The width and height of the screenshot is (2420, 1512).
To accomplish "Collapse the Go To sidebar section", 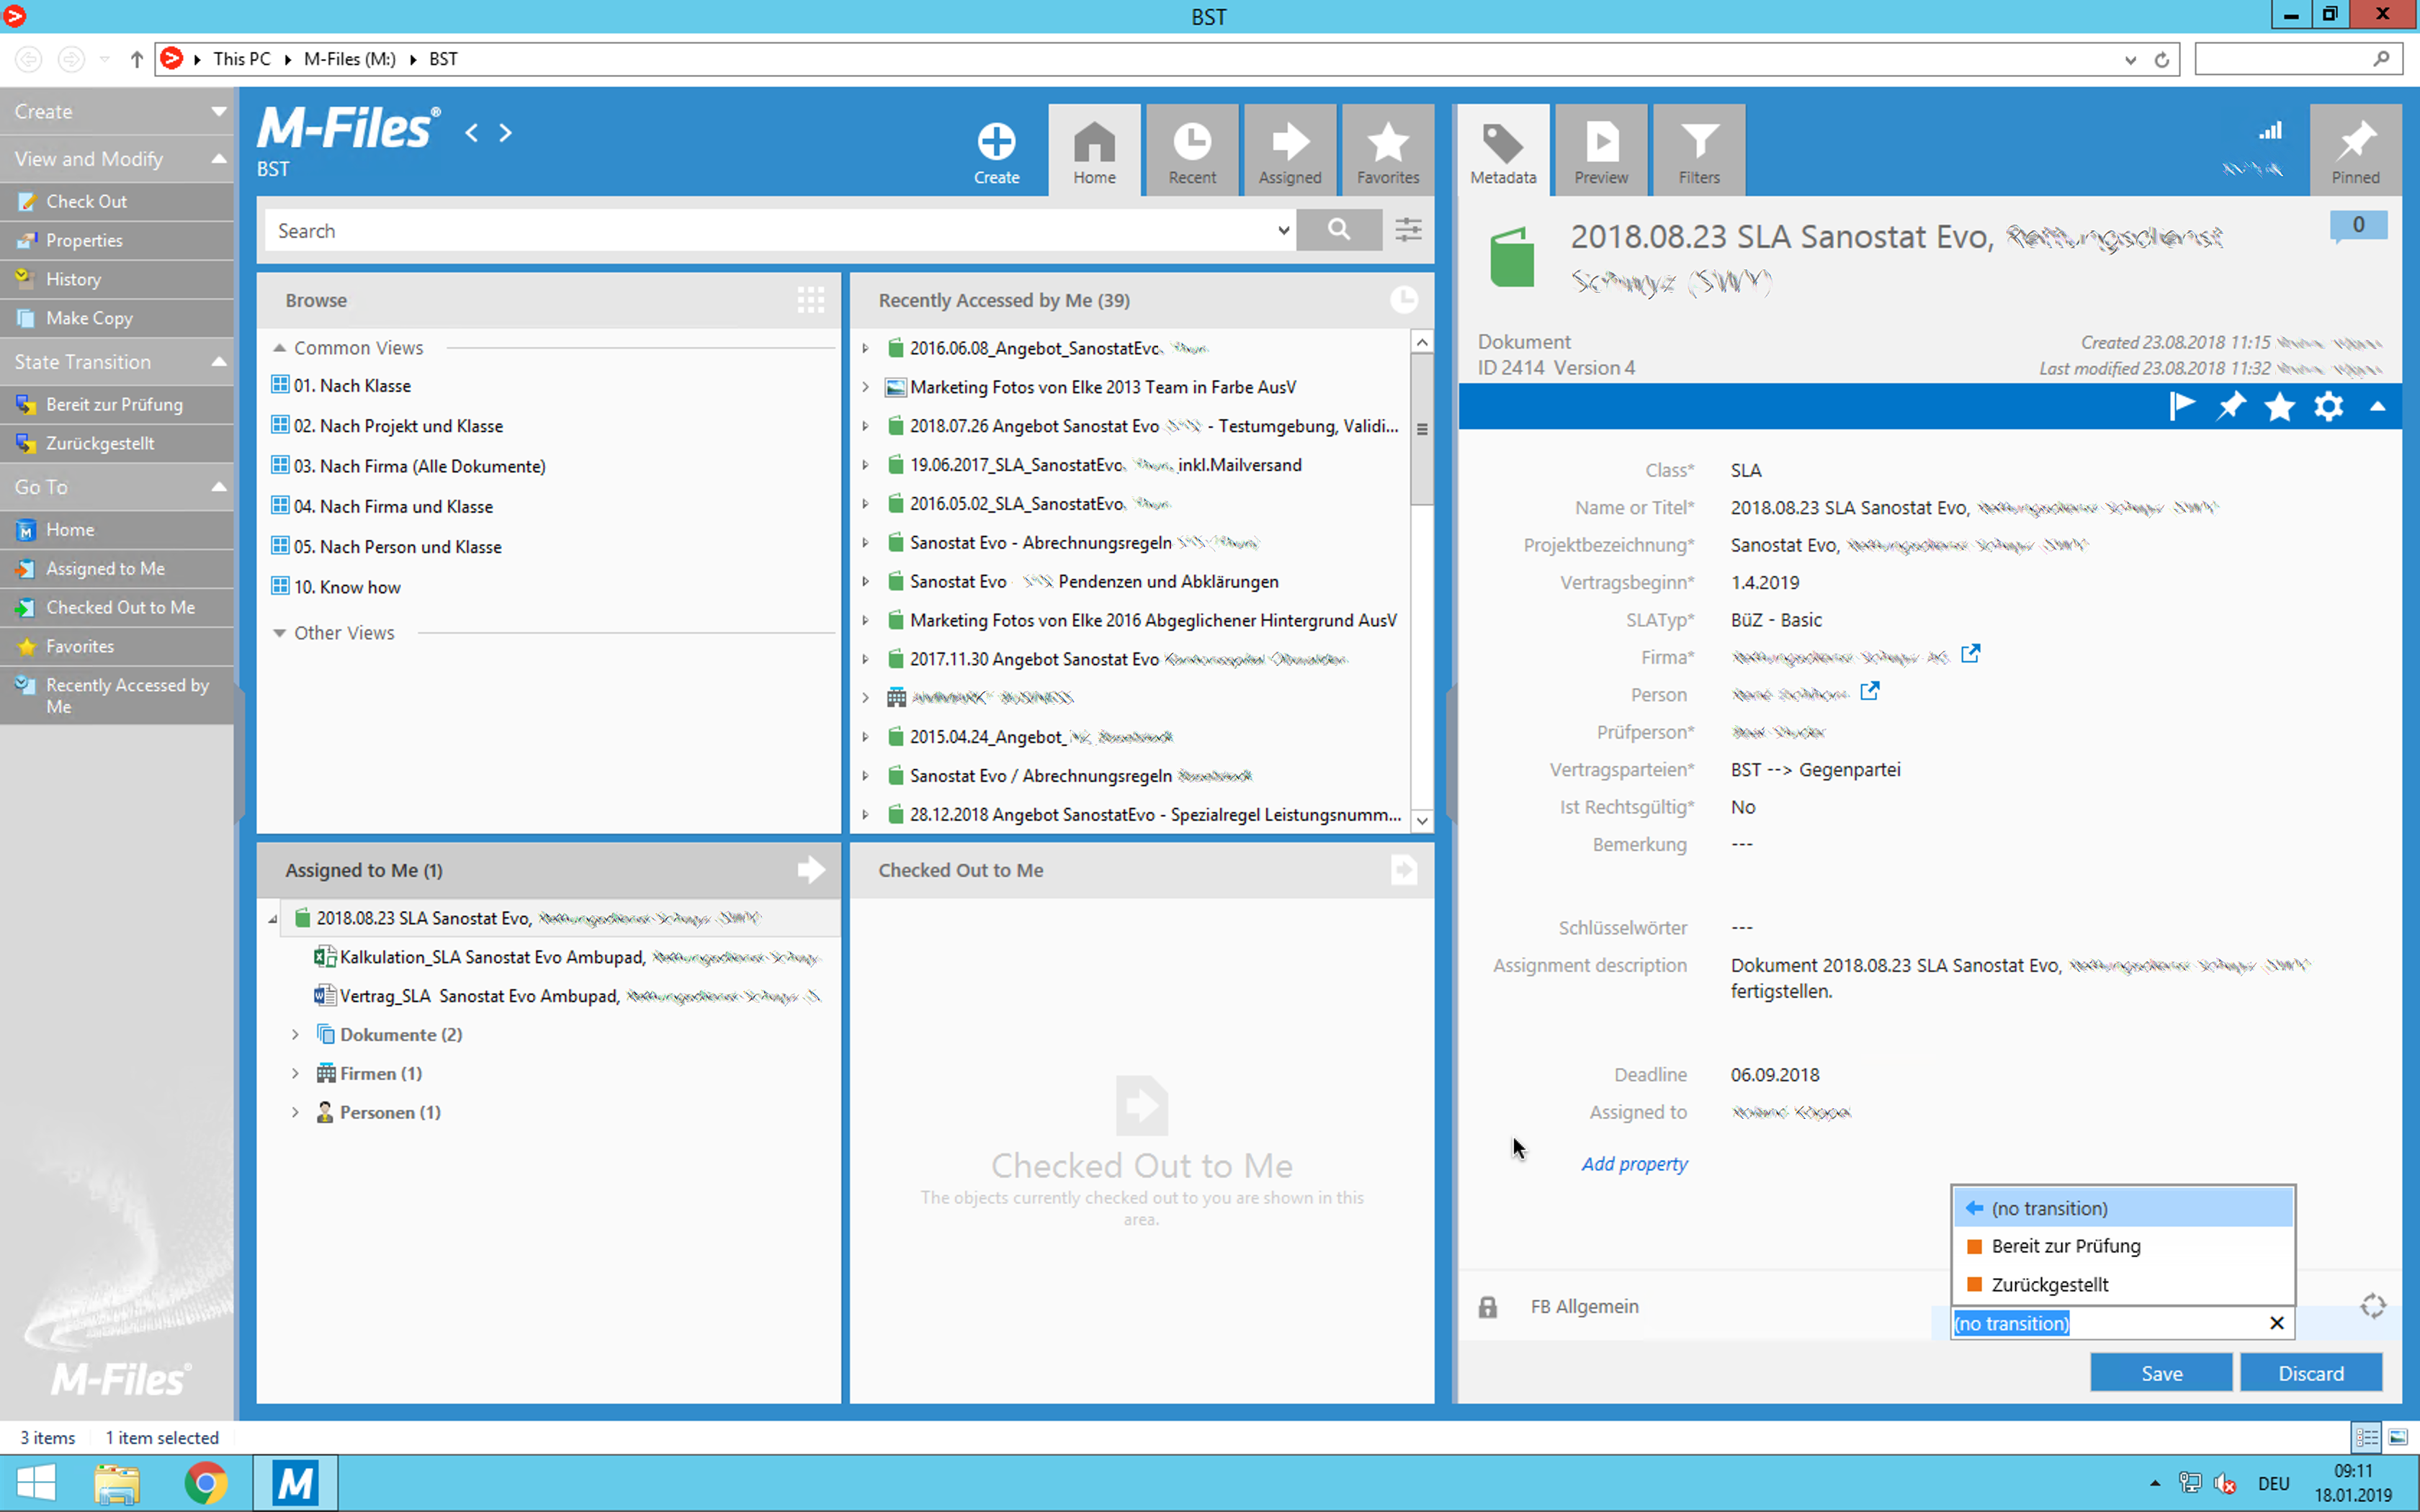I will click(x=219, y=486).
